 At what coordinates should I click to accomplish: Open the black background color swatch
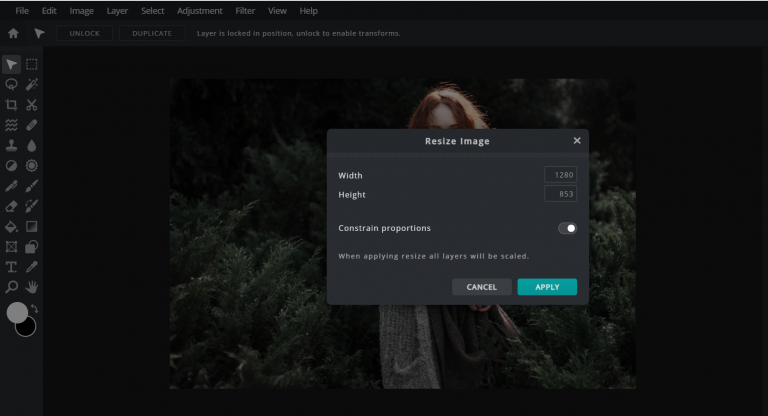27,328
